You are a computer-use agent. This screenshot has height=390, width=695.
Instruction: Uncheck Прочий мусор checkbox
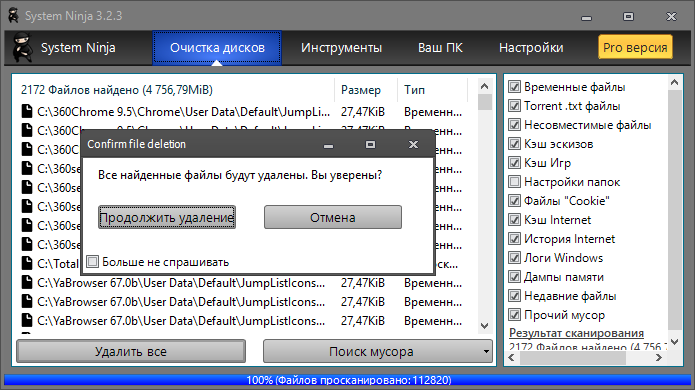[x=514, y=315]
